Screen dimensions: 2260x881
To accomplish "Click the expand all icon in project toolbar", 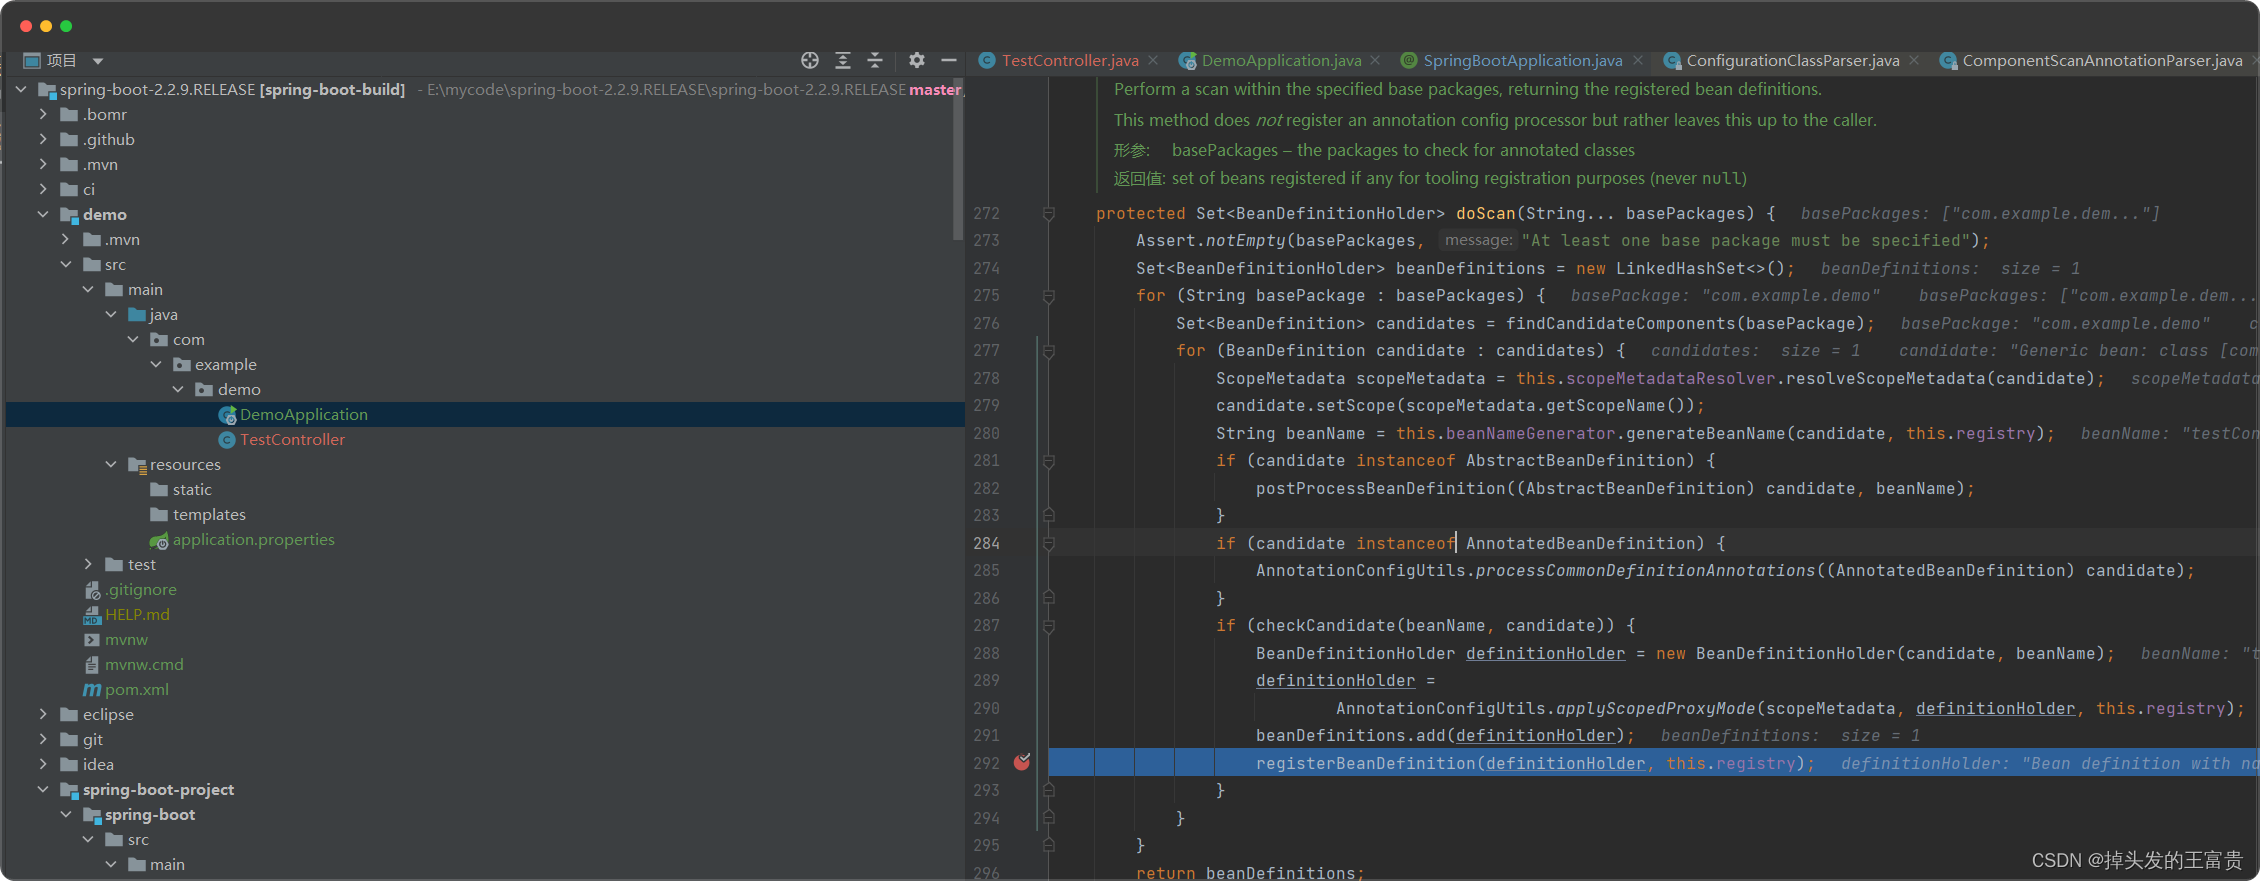I will point(843,61).
